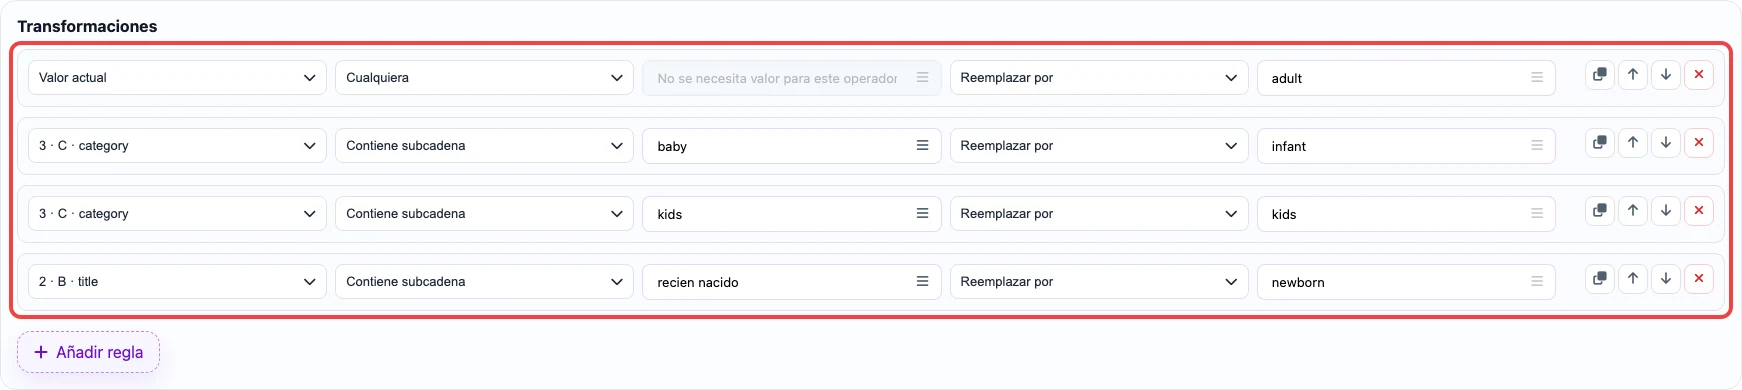Open 'Contiene subcadena' dropdown in kids row

pos(484,214)
